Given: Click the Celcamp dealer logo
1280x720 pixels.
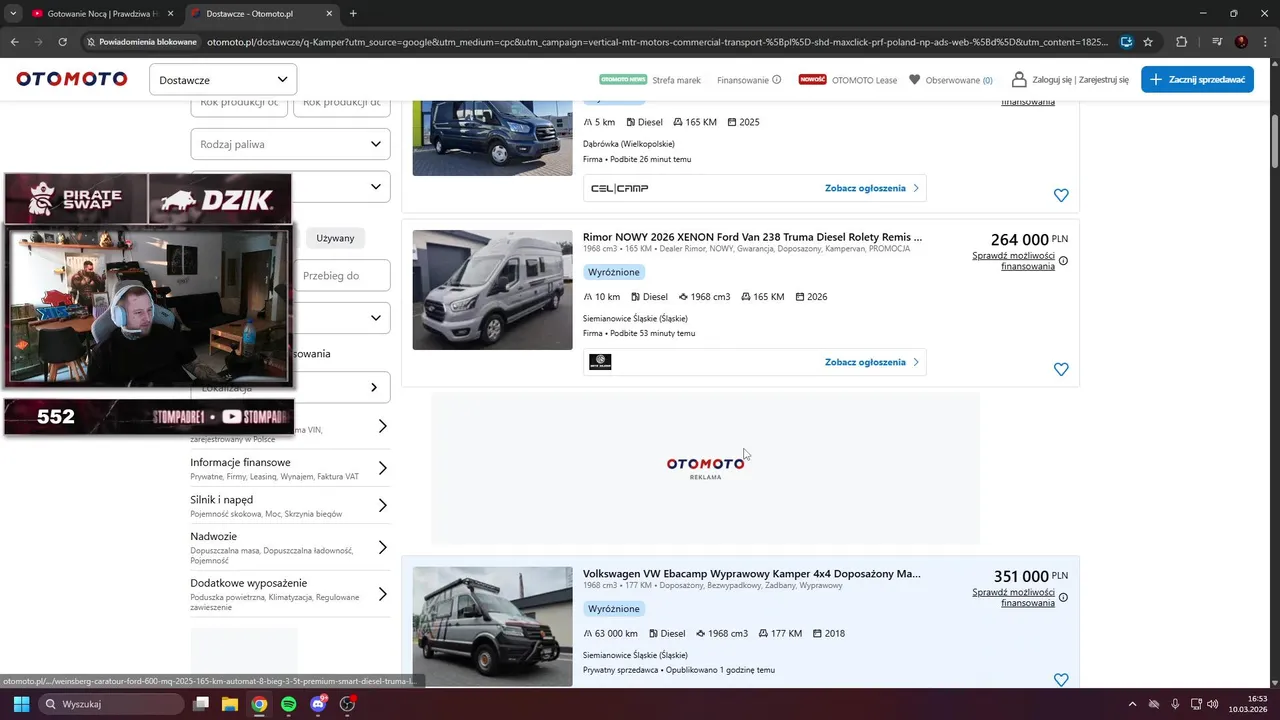Looking at the screenshot, I should (x=620, y=188).
